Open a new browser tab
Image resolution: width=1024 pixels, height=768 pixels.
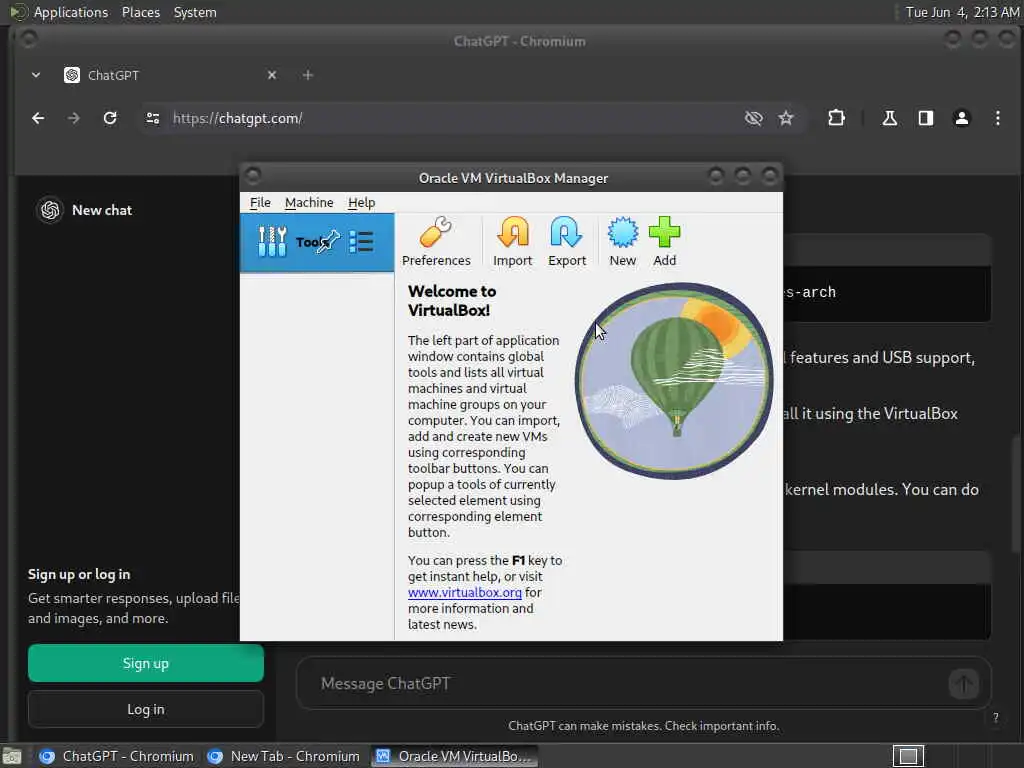(308, 75)
